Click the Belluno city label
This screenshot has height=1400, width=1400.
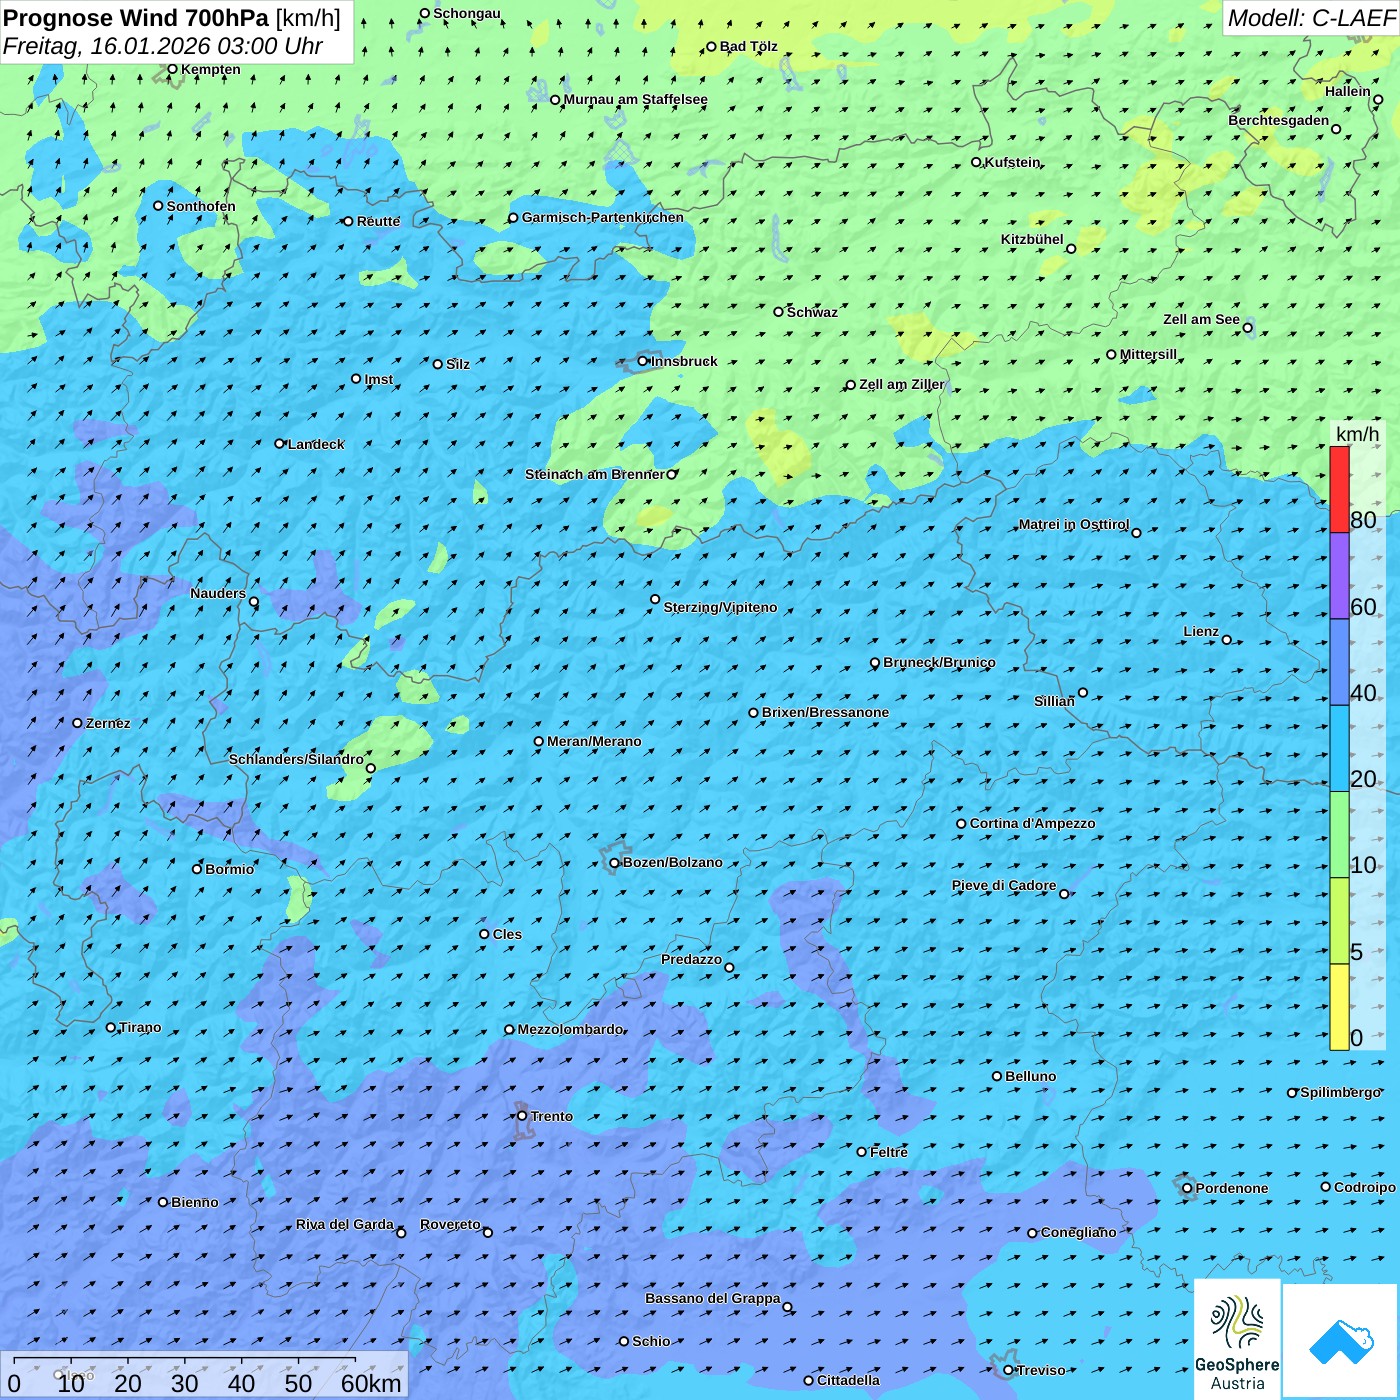click(x=1031, y=1076)
